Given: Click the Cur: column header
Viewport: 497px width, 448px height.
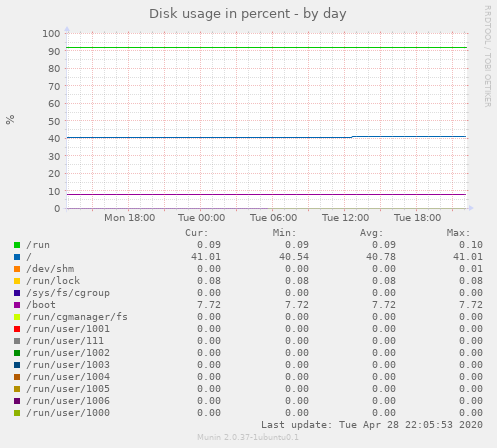Looking at the screenshot, I should tap(197, 233).
